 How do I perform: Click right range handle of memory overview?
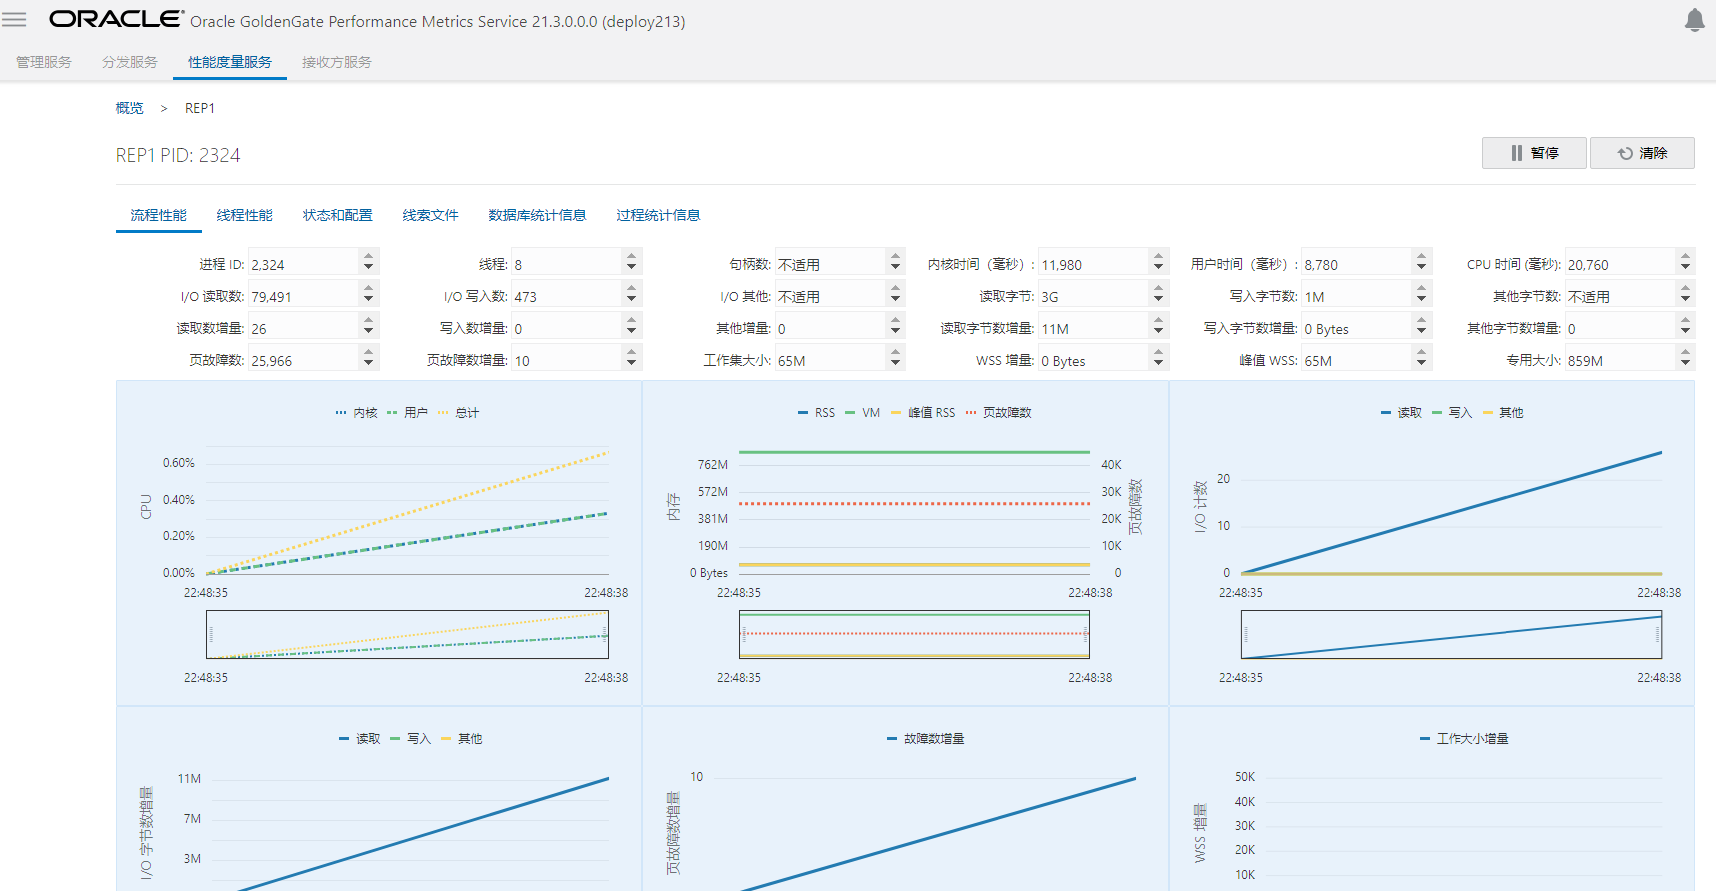tap(1086, 634)
